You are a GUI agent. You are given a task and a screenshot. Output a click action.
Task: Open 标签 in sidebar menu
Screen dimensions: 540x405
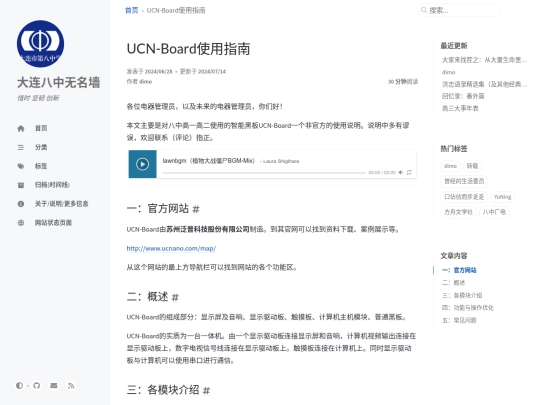pyautogui.click(x=41, y=166)
